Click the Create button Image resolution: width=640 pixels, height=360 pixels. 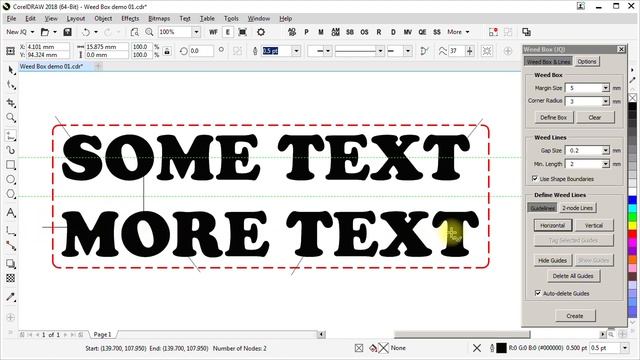[575, 316]
